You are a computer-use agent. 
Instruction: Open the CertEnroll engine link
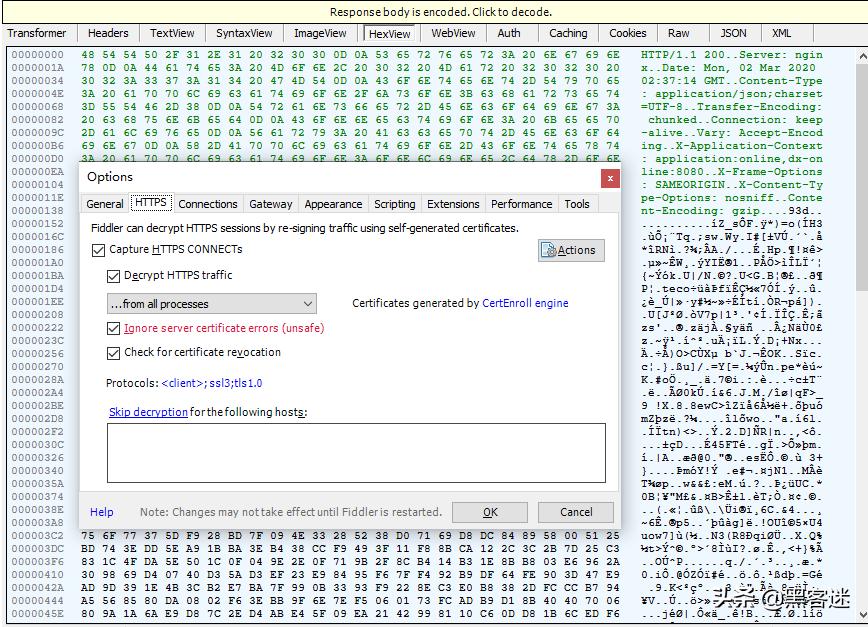pos(525,304)
